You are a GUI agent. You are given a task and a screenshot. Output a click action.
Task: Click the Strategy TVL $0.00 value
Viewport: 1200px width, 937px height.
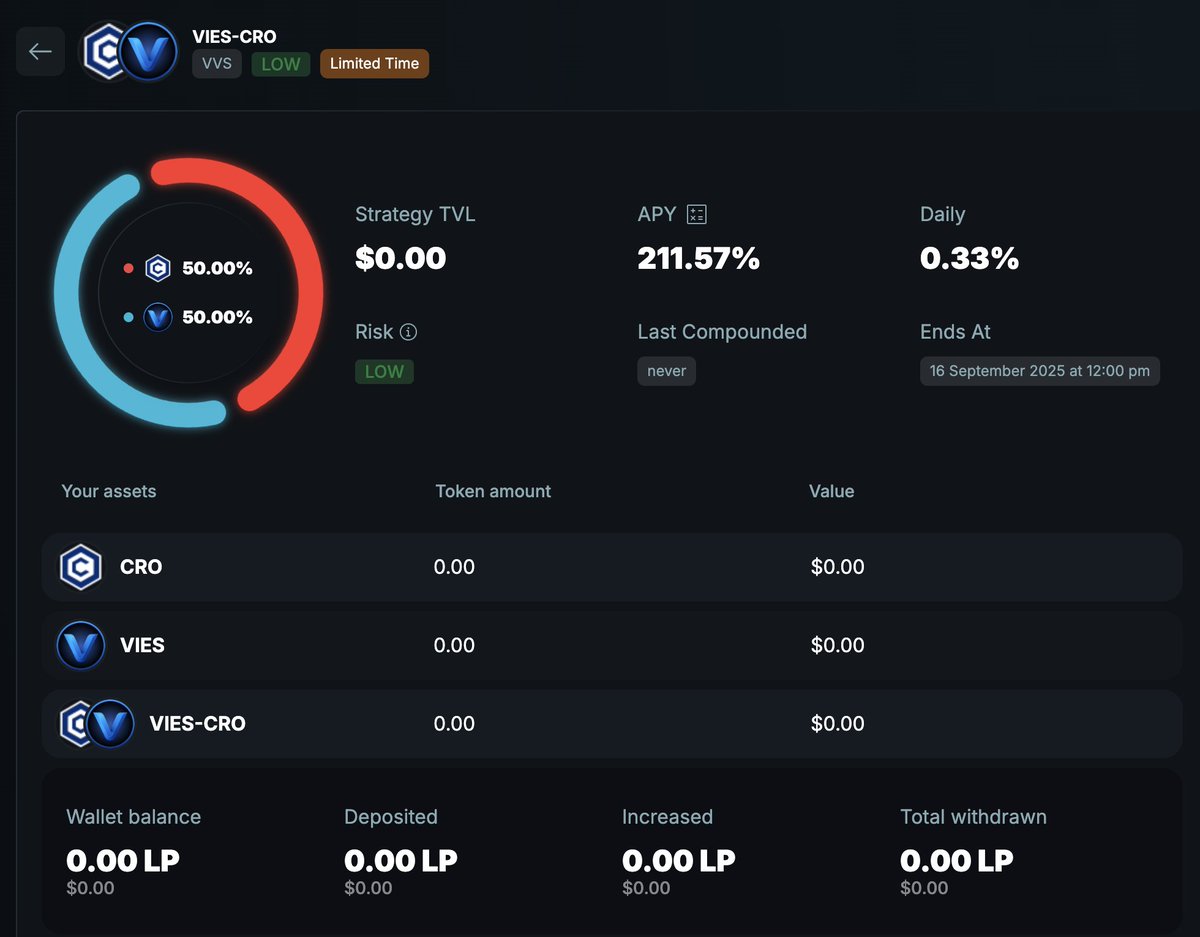coord(401,259)
